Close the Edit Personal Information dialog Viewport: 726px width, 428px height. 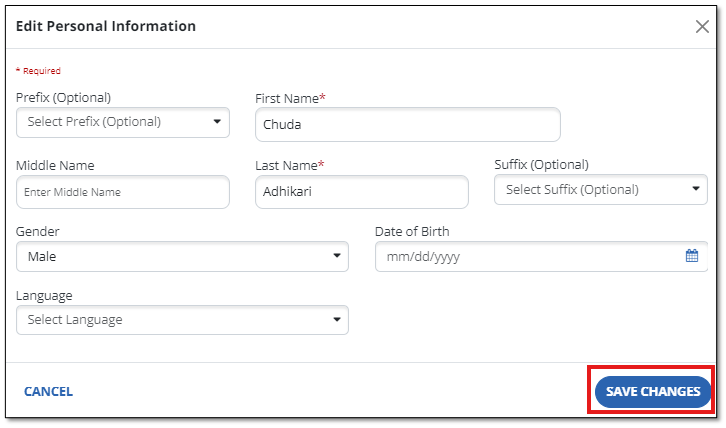[702, 27]
